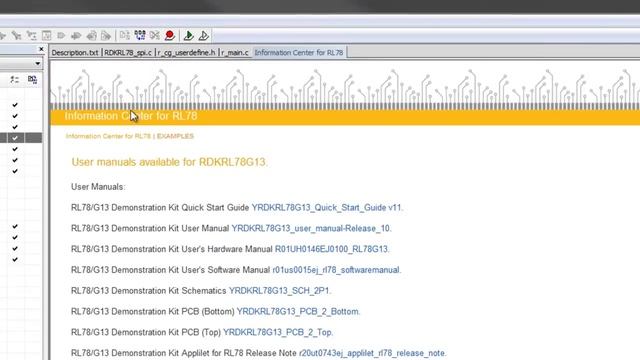Click the Compile toolbar icon
Viewport: 640px width, 360px height.
click(x=124, y=36)
